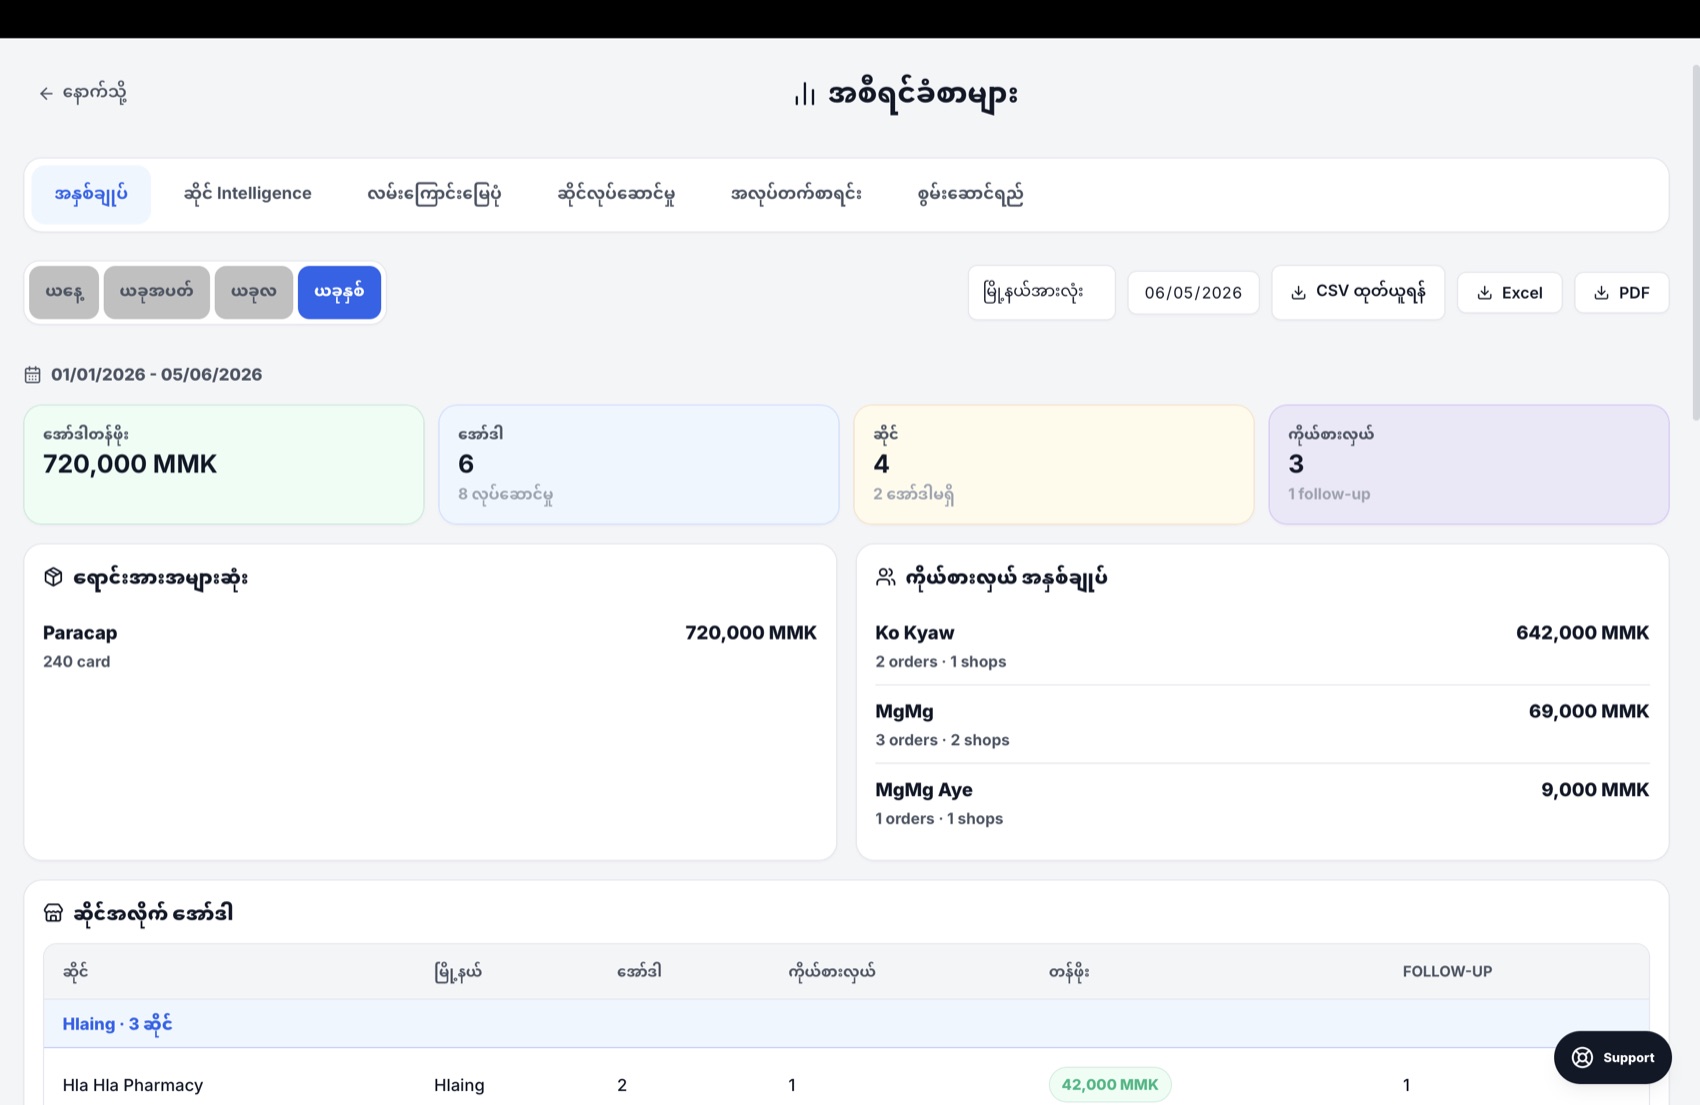This screenshot has height=1105, width=1700.
Task: Select the ယခုနှစ် this year filter
Action: click(339, 292)
